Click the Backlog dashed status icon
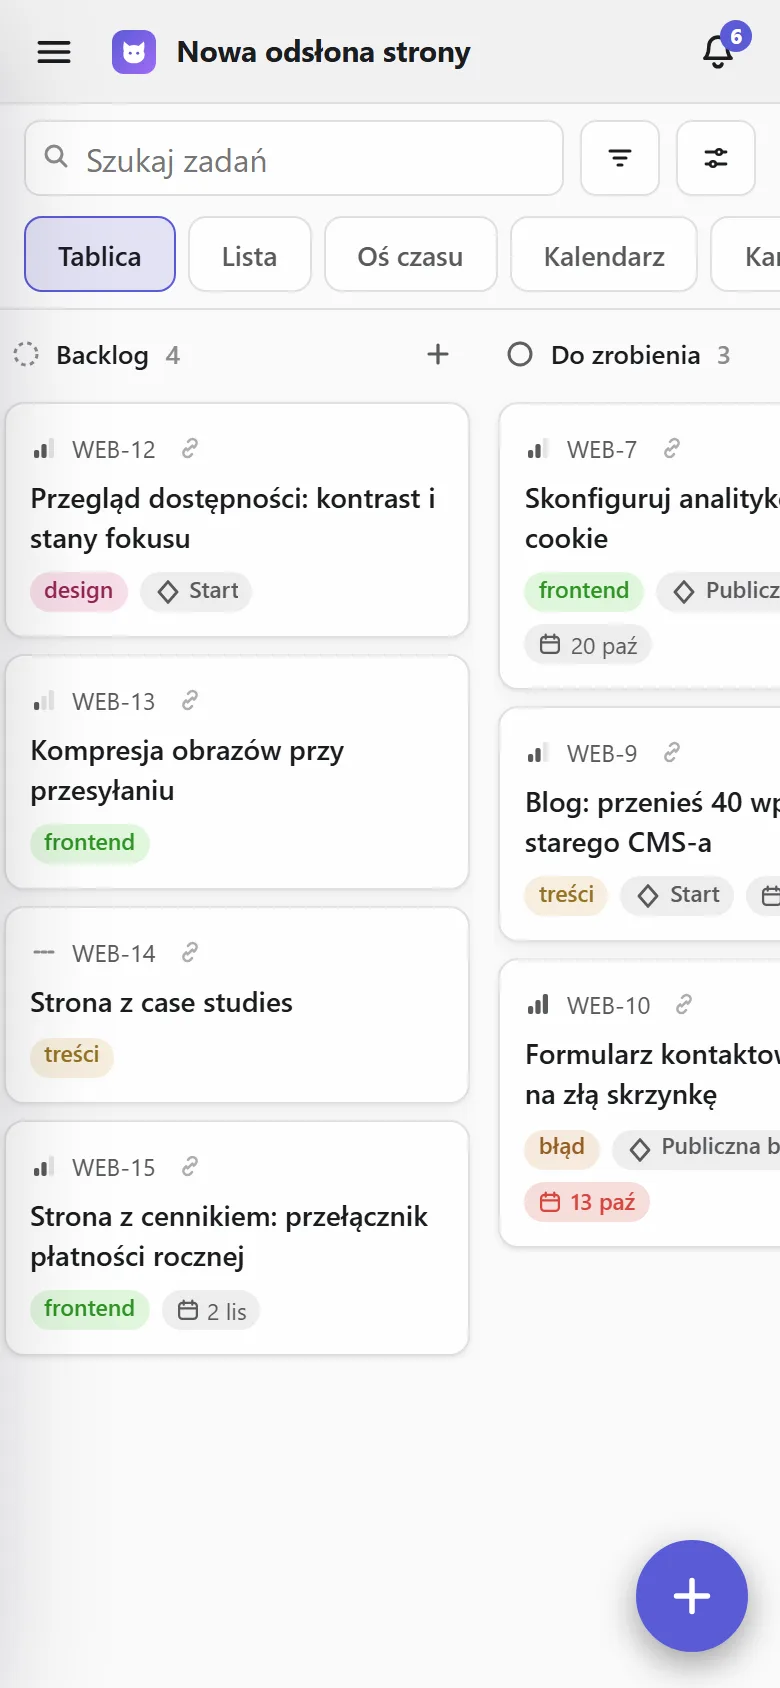 [26, 354]
